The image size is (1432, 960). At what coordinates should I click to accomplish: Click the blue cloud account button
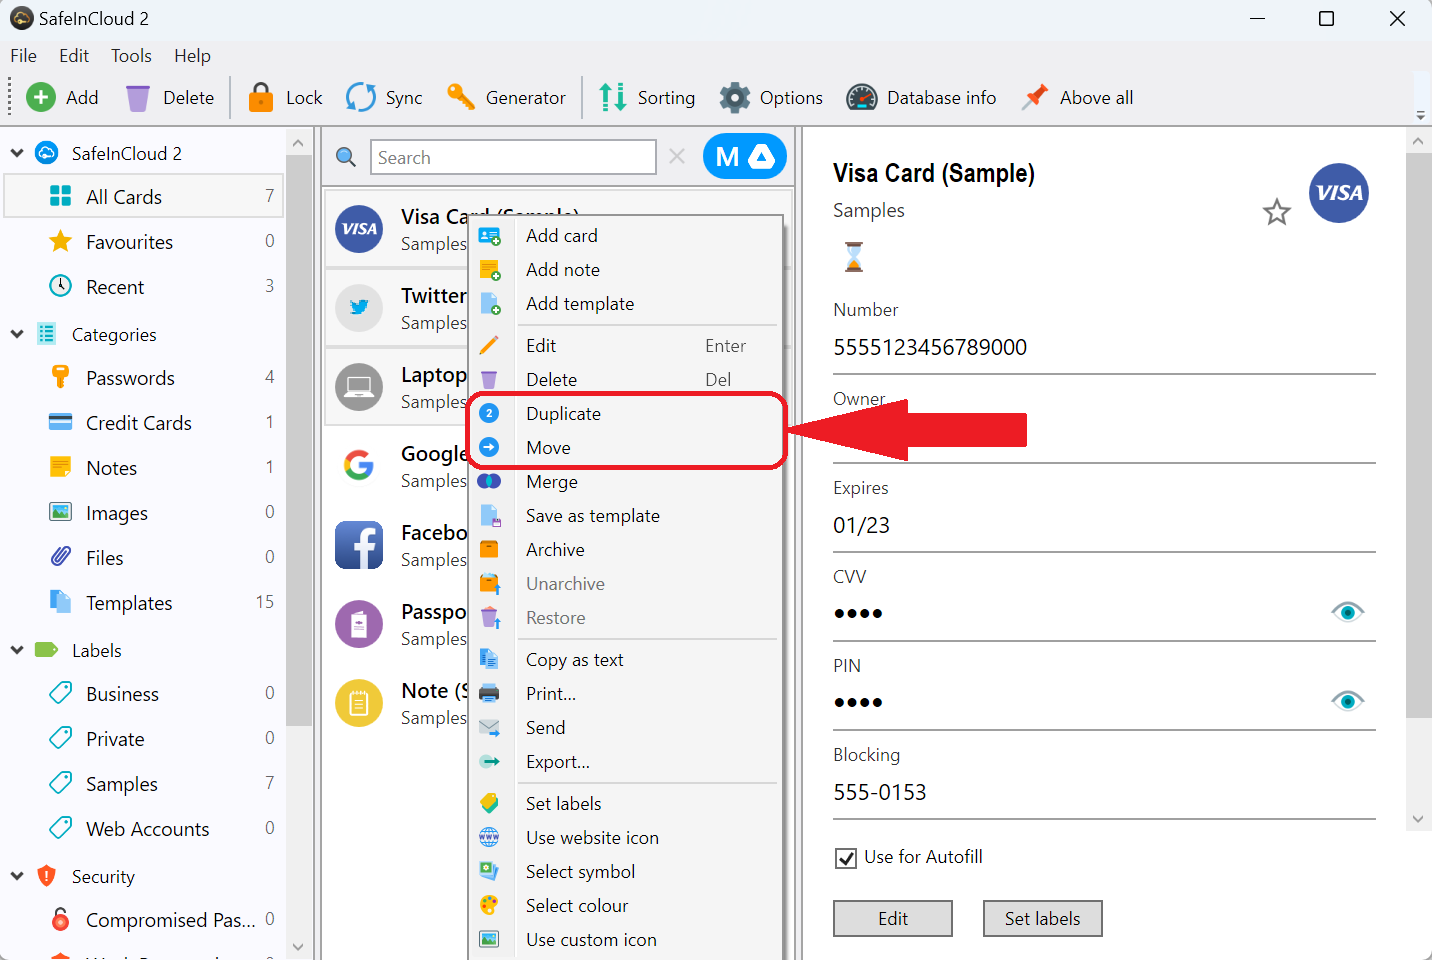click(745, 156)
